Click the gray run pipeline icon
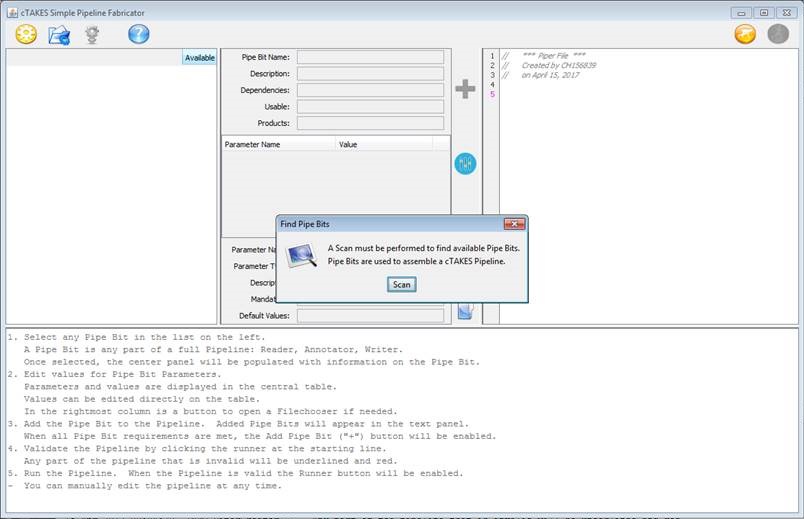Viewport: 804px width, 519px height. click(x=778, y=34)
